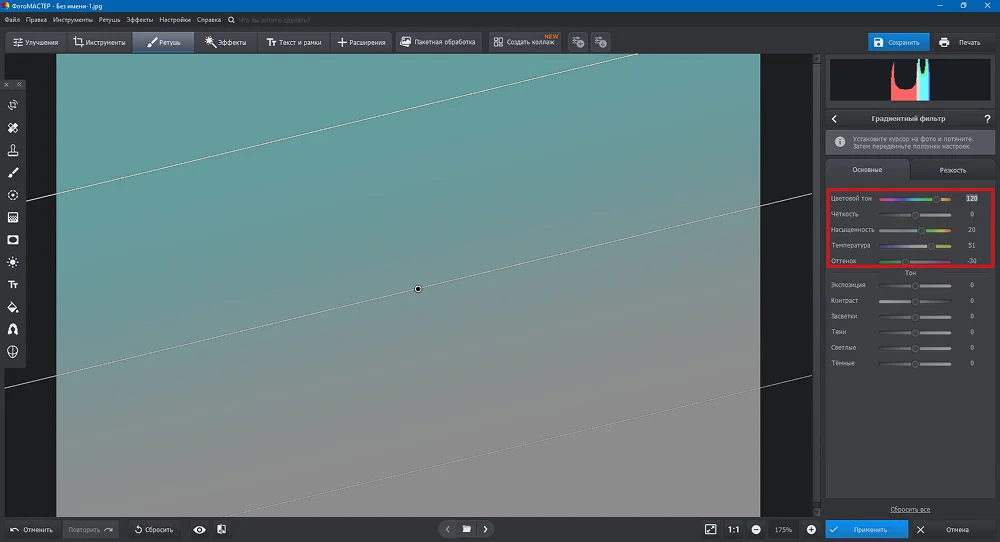Switch to the Ретушь toolbar tab
This screenshot has width=1000, height=542.
[164, 42]
